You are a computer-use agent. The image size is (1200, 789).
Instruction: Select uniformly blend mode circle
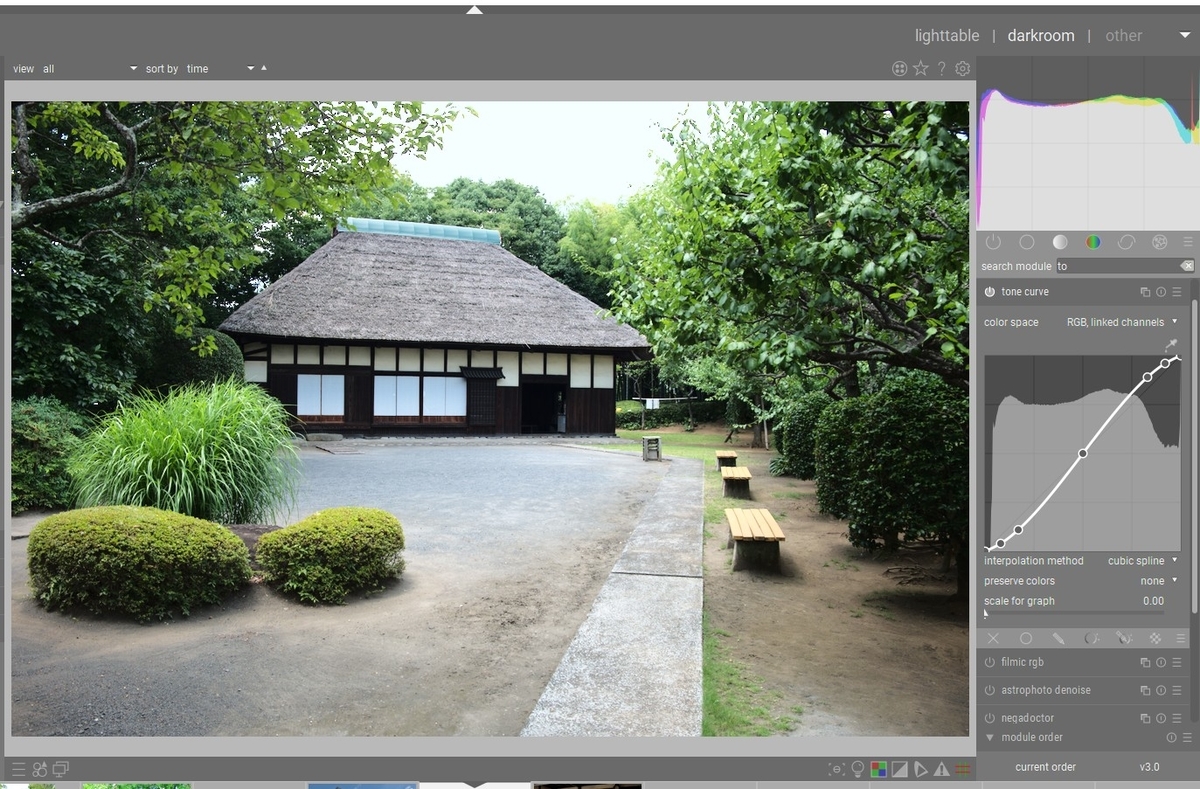click(1026, 638)
